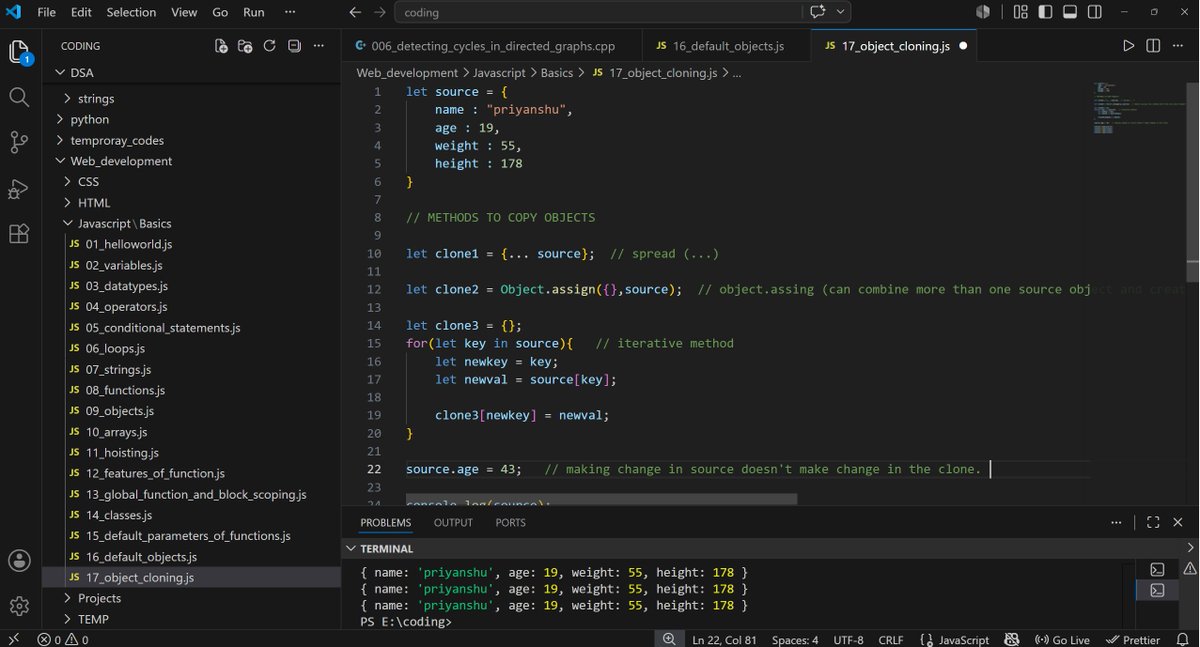Maximize the panel size
The width and height of the screenshot is (1200, 647).
point(1153,522)
